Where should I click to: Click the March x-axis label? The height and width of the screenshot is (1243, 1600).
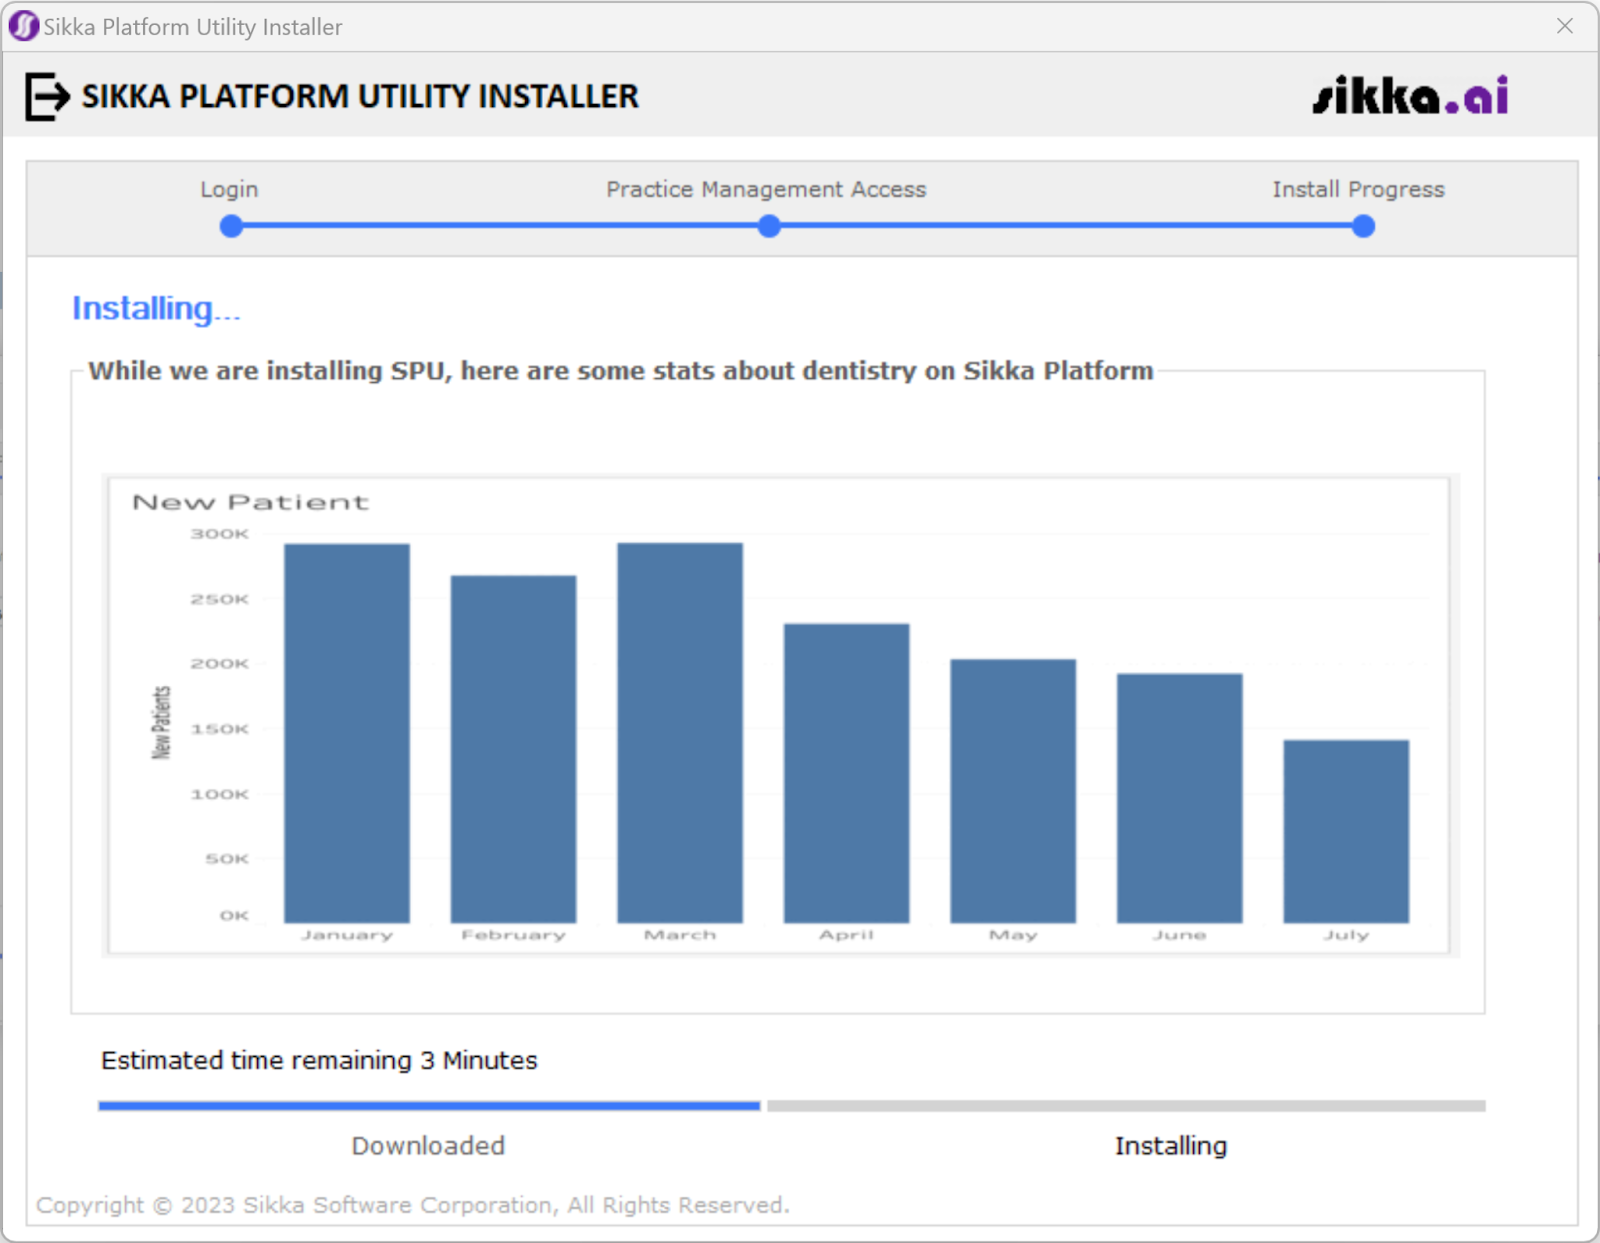click(x=680, y=935)
